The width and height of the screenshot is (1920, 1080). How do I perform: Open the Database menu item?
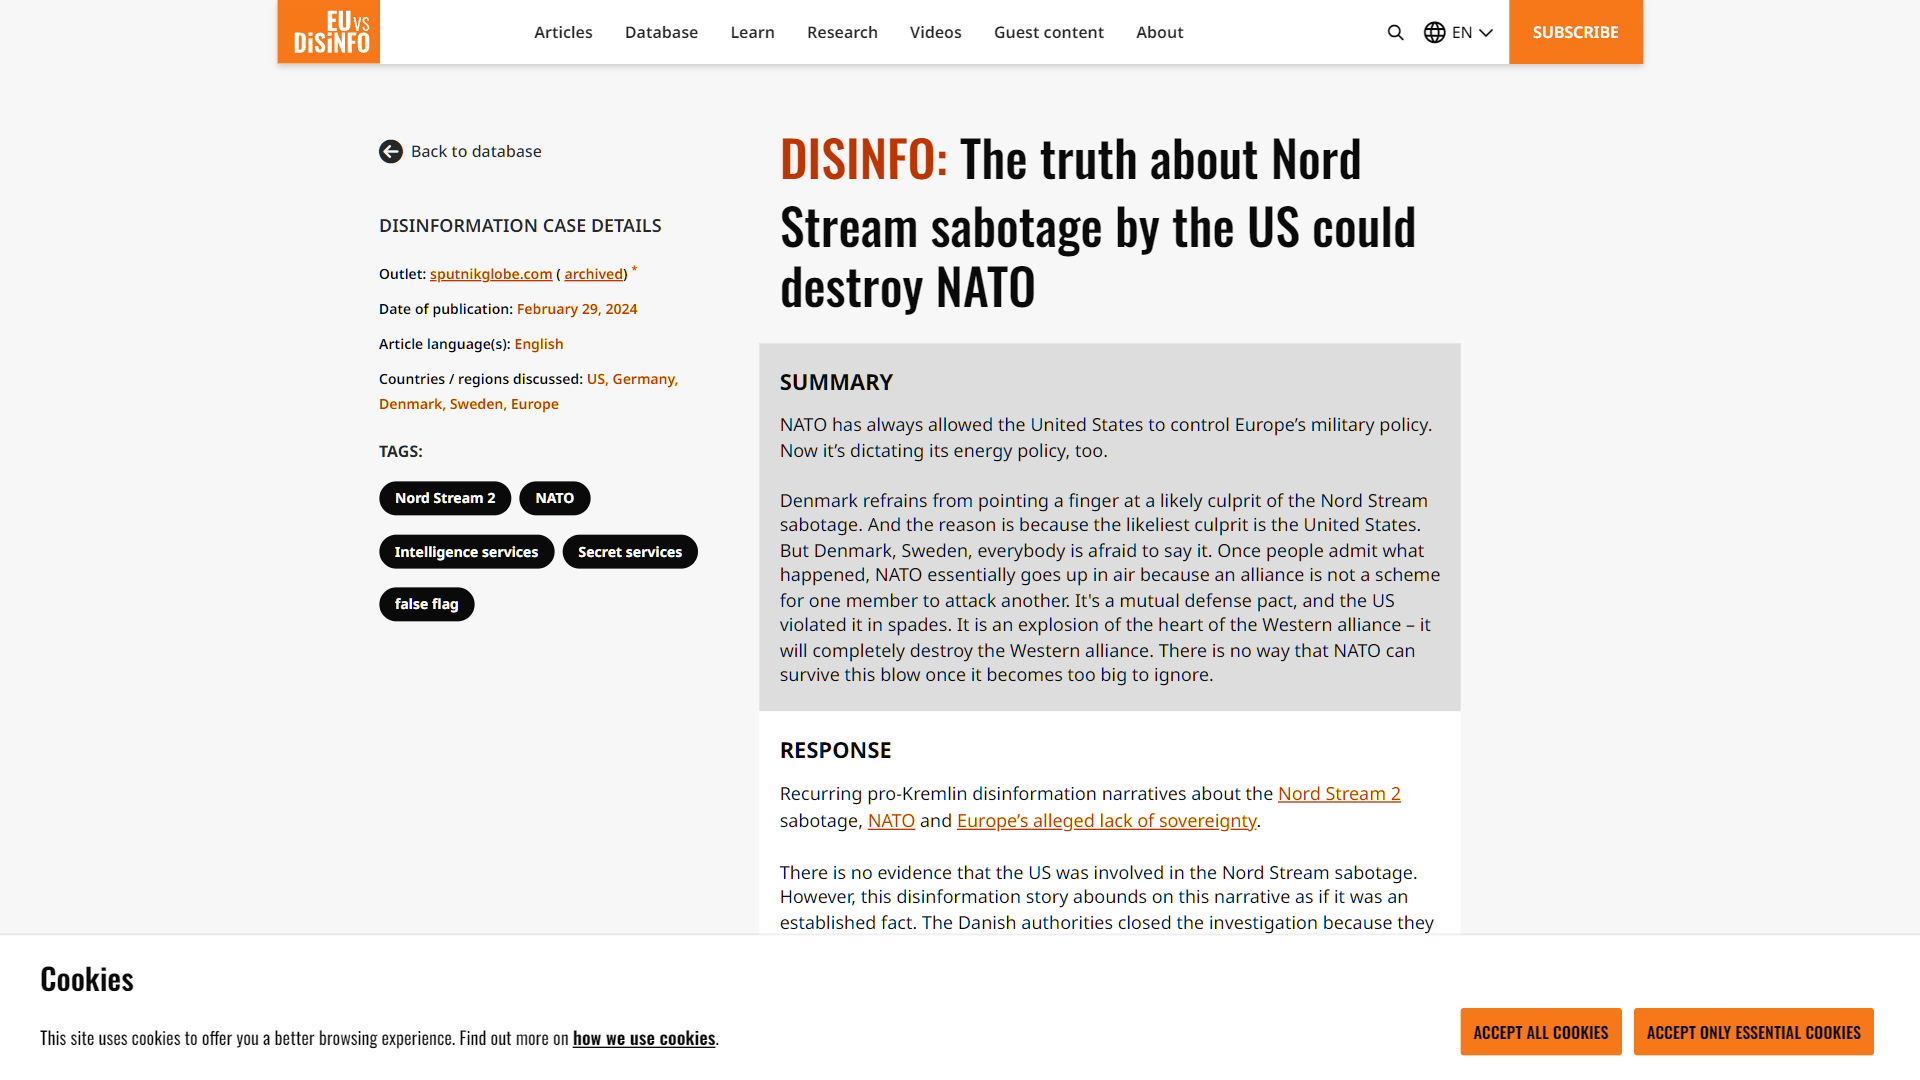click(661, 32)
